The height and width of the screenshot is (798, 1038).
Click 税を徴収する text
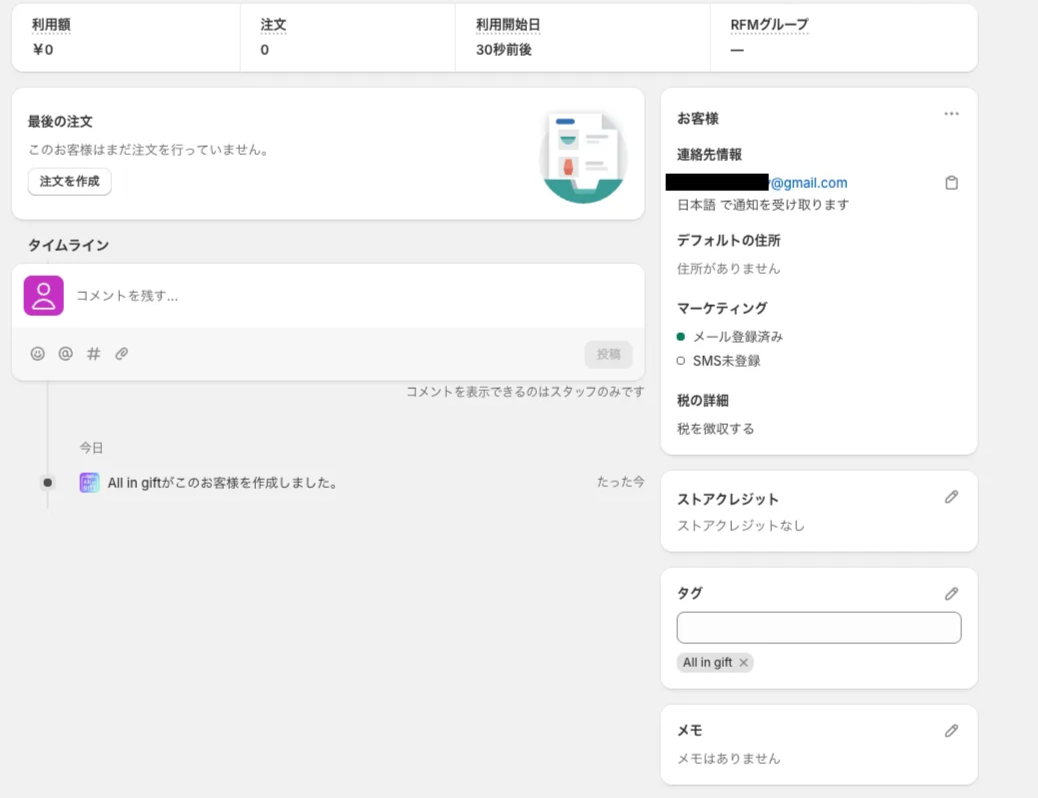point(715,428)
